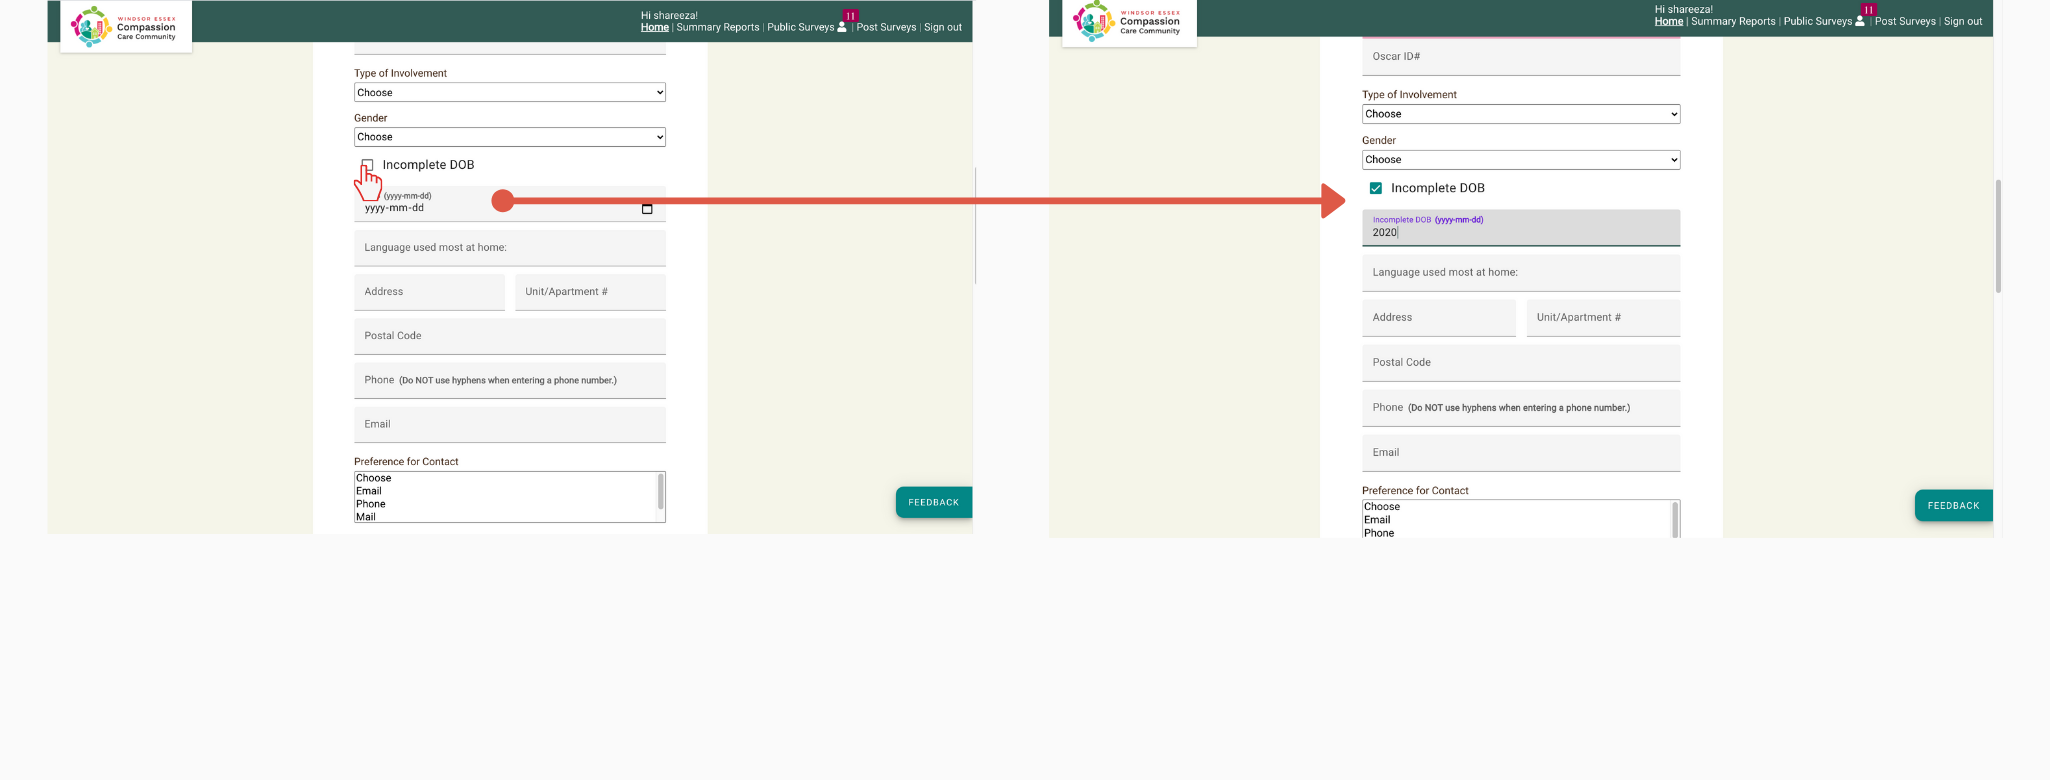Click user profile icon in left screenshot header
Screen dimensions: 2050x780
coord(842,27)
